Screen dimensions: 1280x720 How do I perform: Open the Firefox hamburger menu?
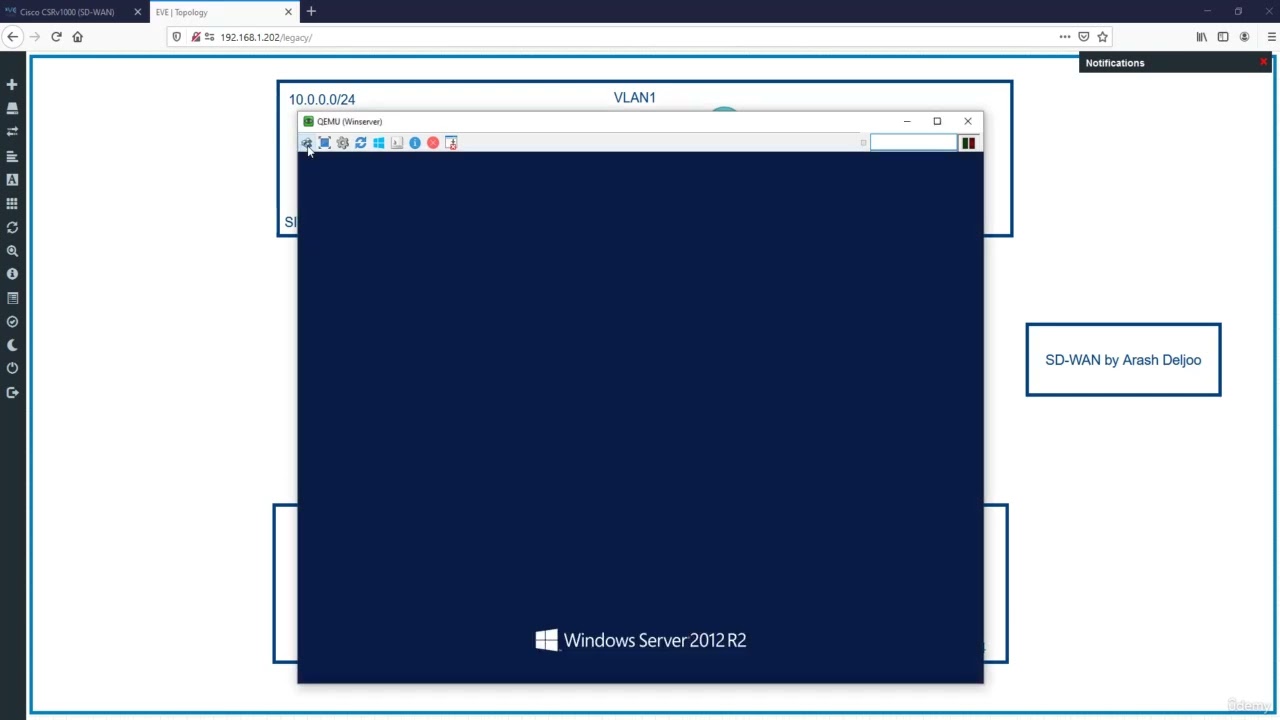click(x=1271, y=37)
